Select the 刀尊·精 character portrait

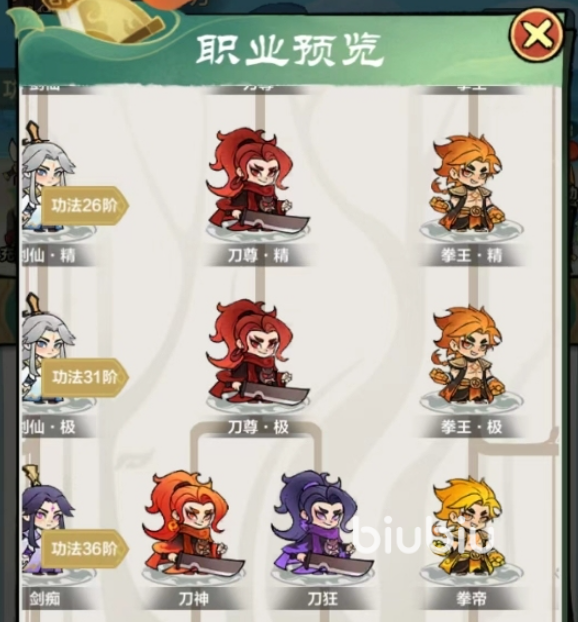pos(257,184)
